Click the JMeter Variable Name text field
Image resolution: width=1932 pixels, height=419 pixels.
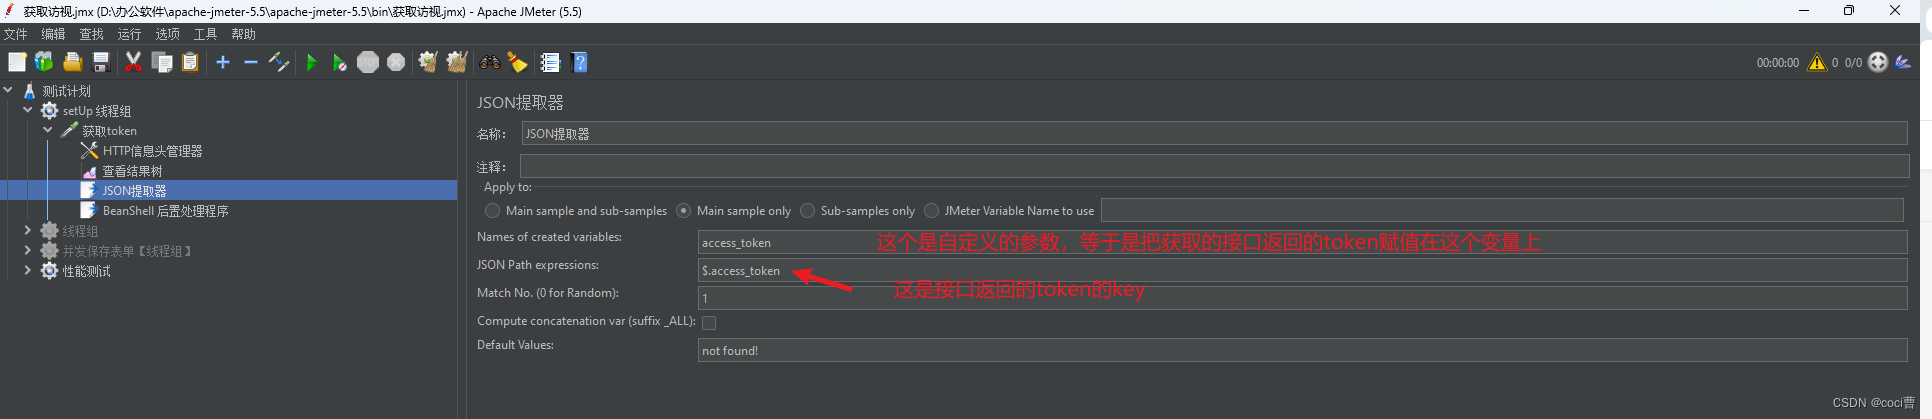(1502, 210)
